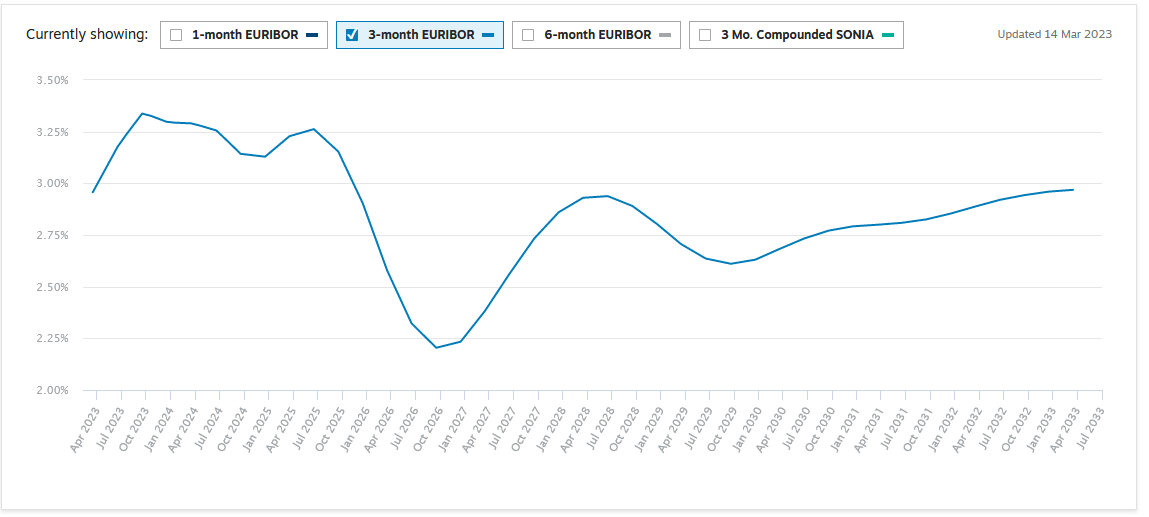This screenshot has height=517, width=1149.
Task: Click the 2.00% y-axis label
Action: [52, 390]
